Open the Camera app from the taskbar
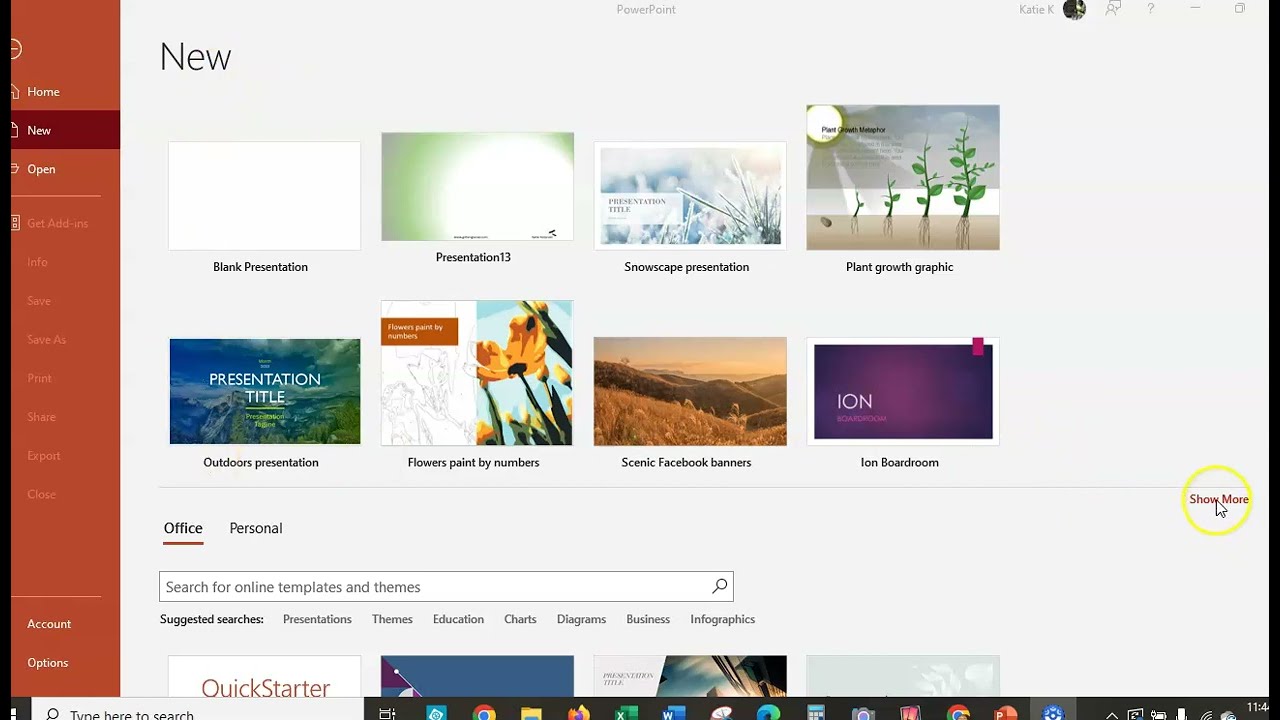The width and height of the screenshot is (1280, 720). click(863, 713)
